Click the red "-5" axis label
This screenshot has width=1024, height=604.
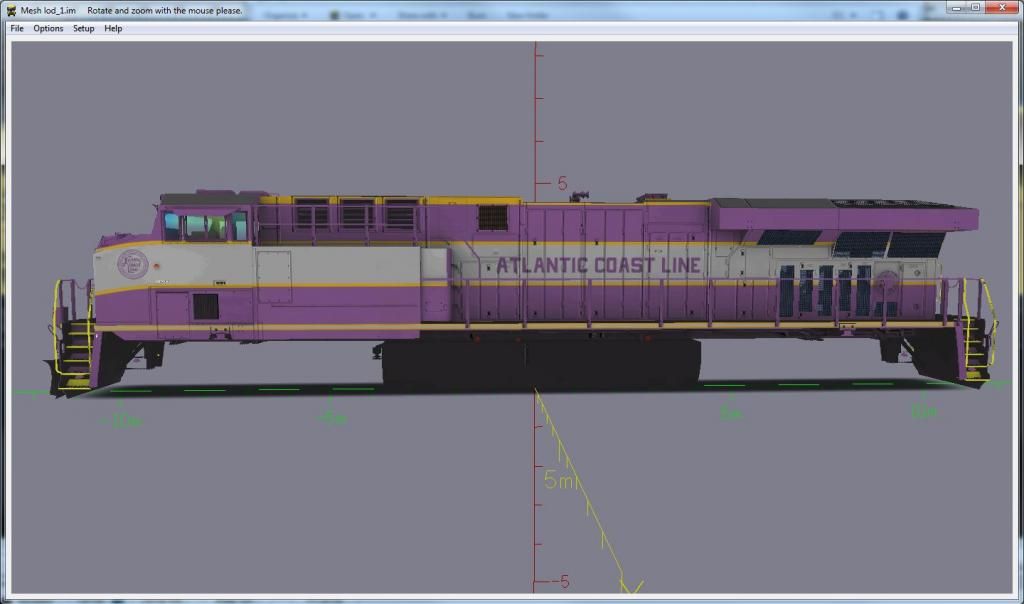point(560,580)
